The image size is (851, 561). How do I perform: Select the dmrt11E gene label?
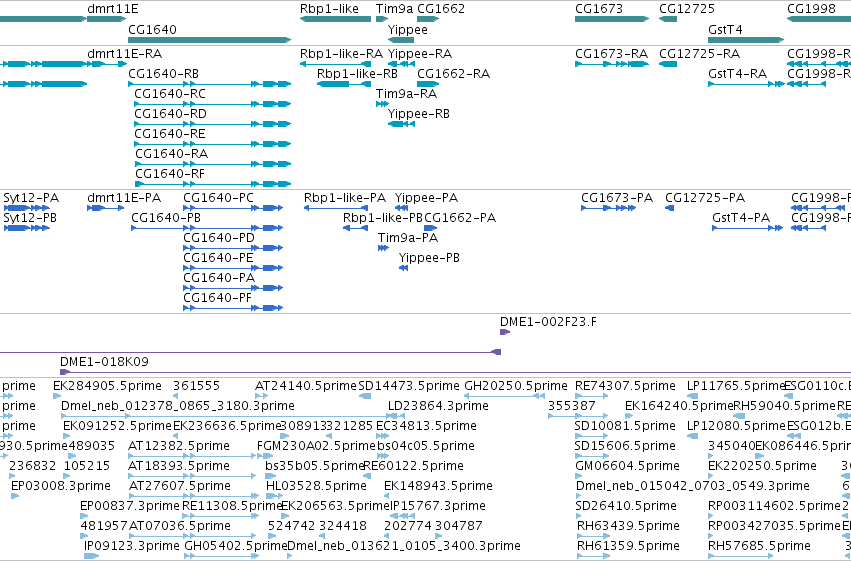coord(112,9)
